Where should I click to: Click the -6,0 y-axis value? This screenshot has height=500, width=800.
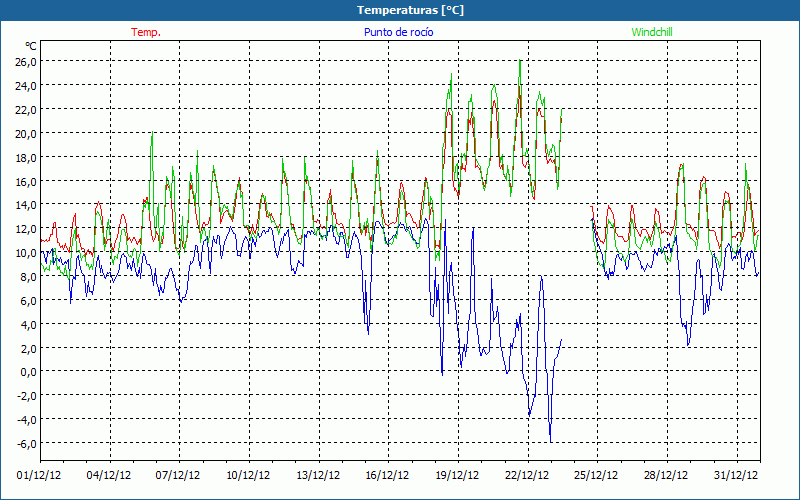click(27, 443)
